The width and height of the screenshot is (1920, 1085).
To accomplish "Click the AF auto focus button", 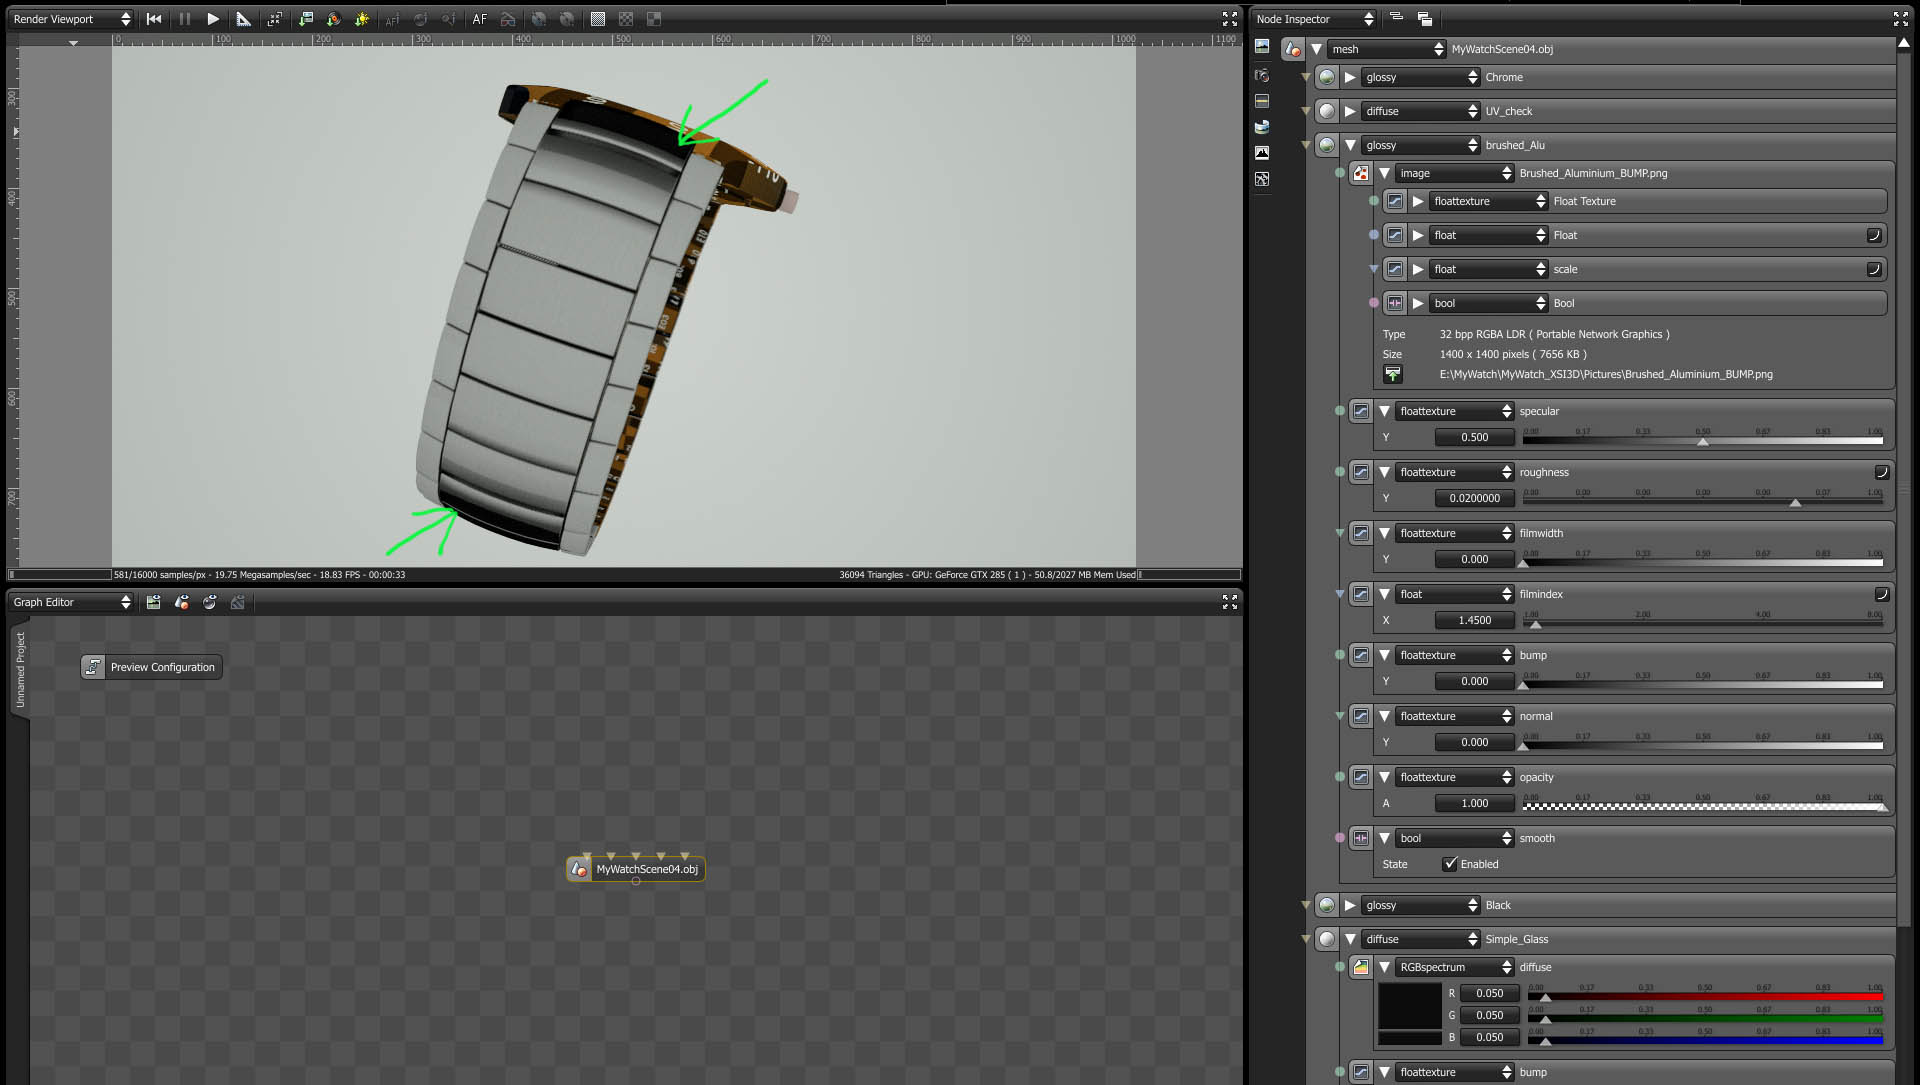I will pos(480,19).
